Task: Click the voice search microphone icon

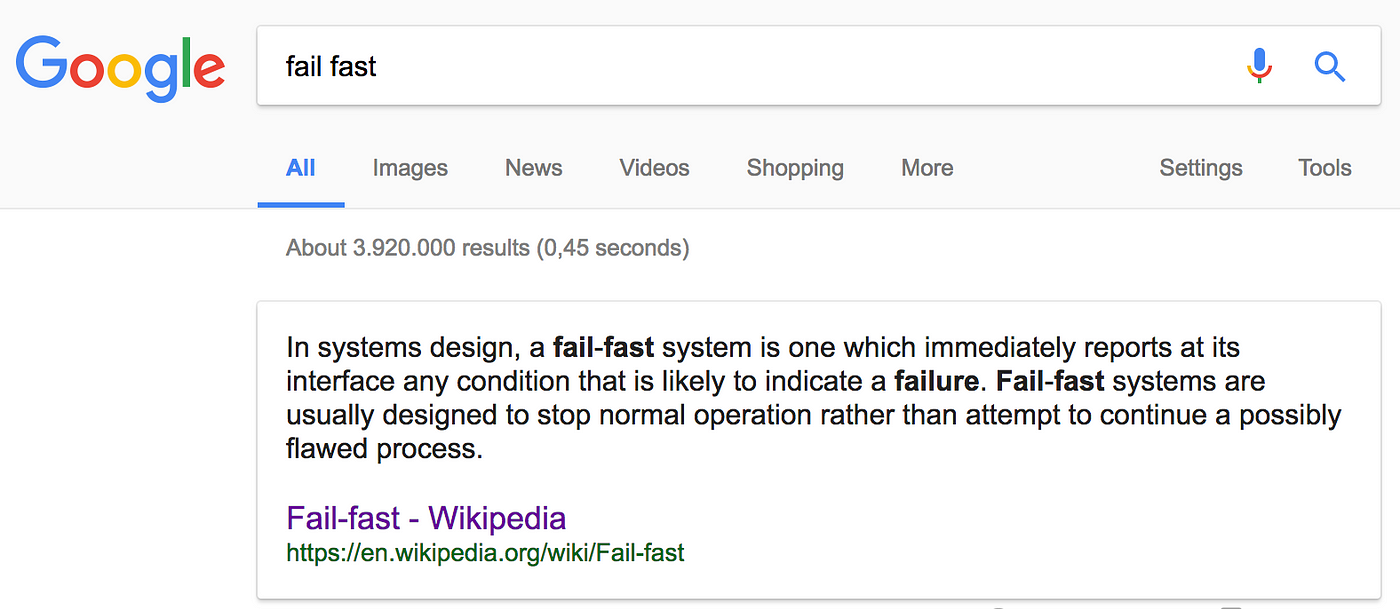Action: click(x=1259, y=66)
